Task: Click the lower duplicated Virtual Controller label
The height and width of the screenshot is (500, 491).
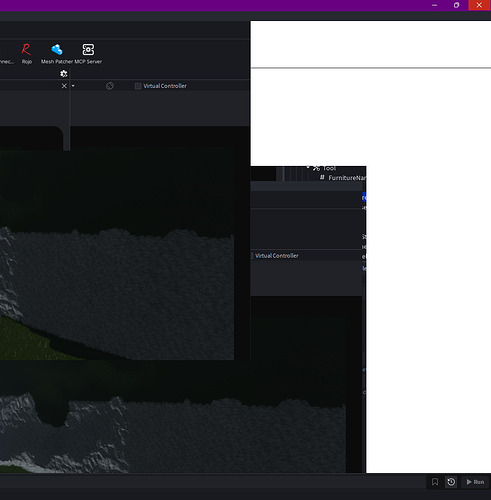Action: coord(277,256)
